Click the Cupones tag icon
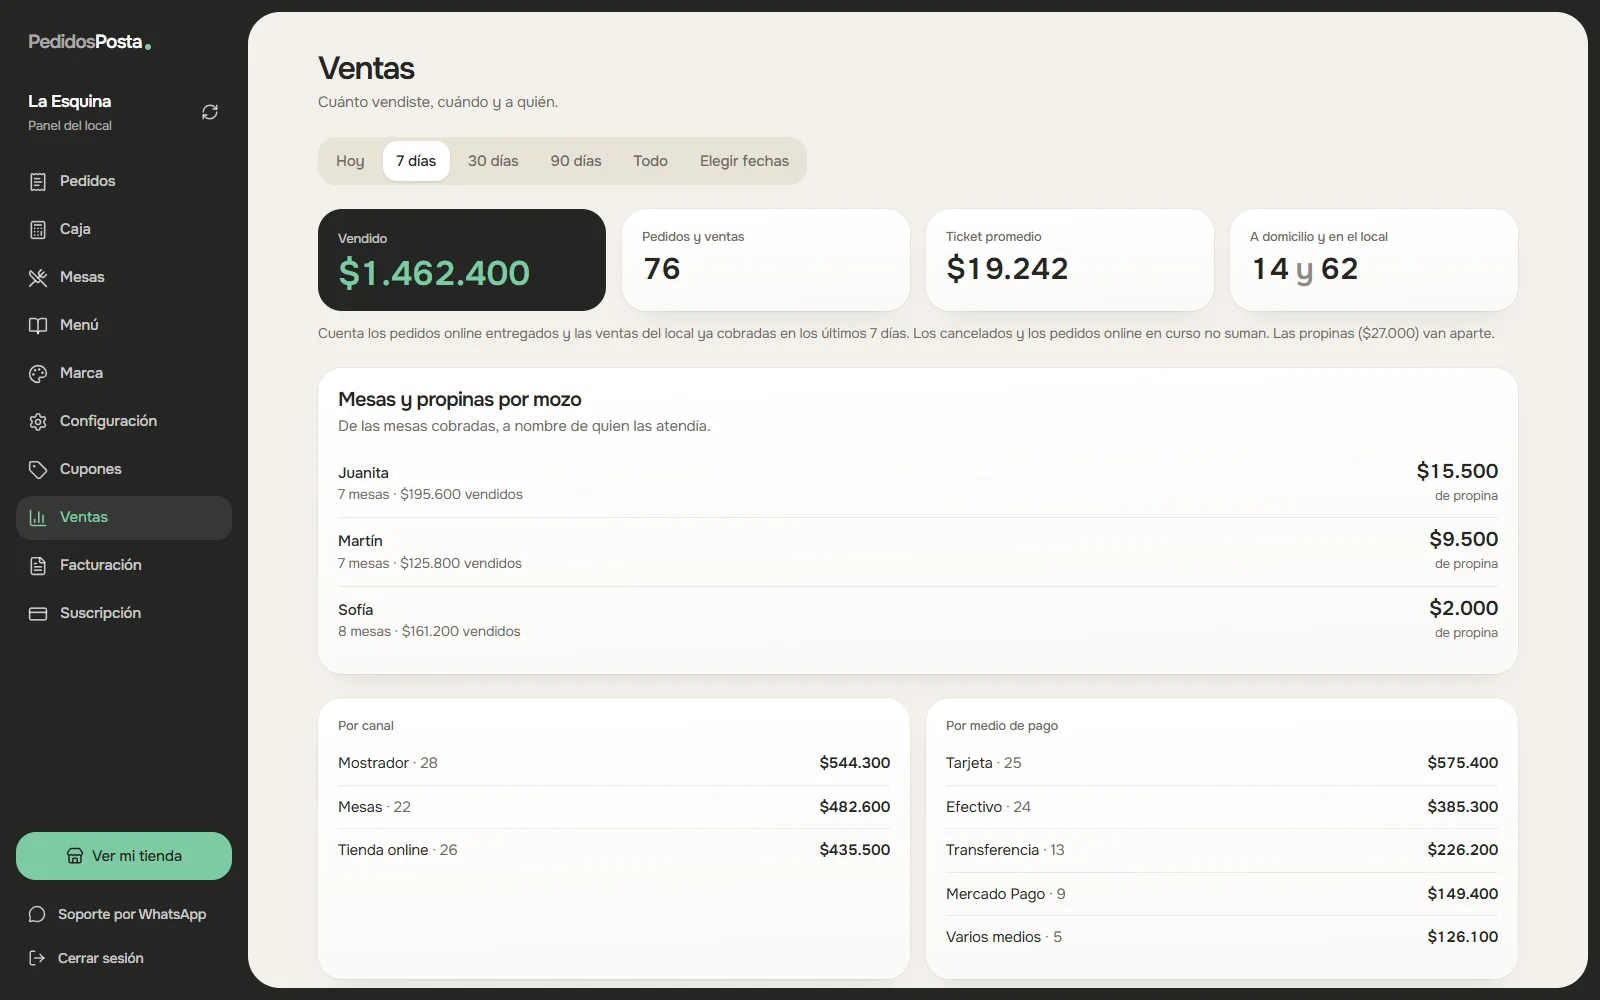The image size is (1600, 1000). pyautogui.click(x=38, y=469)
